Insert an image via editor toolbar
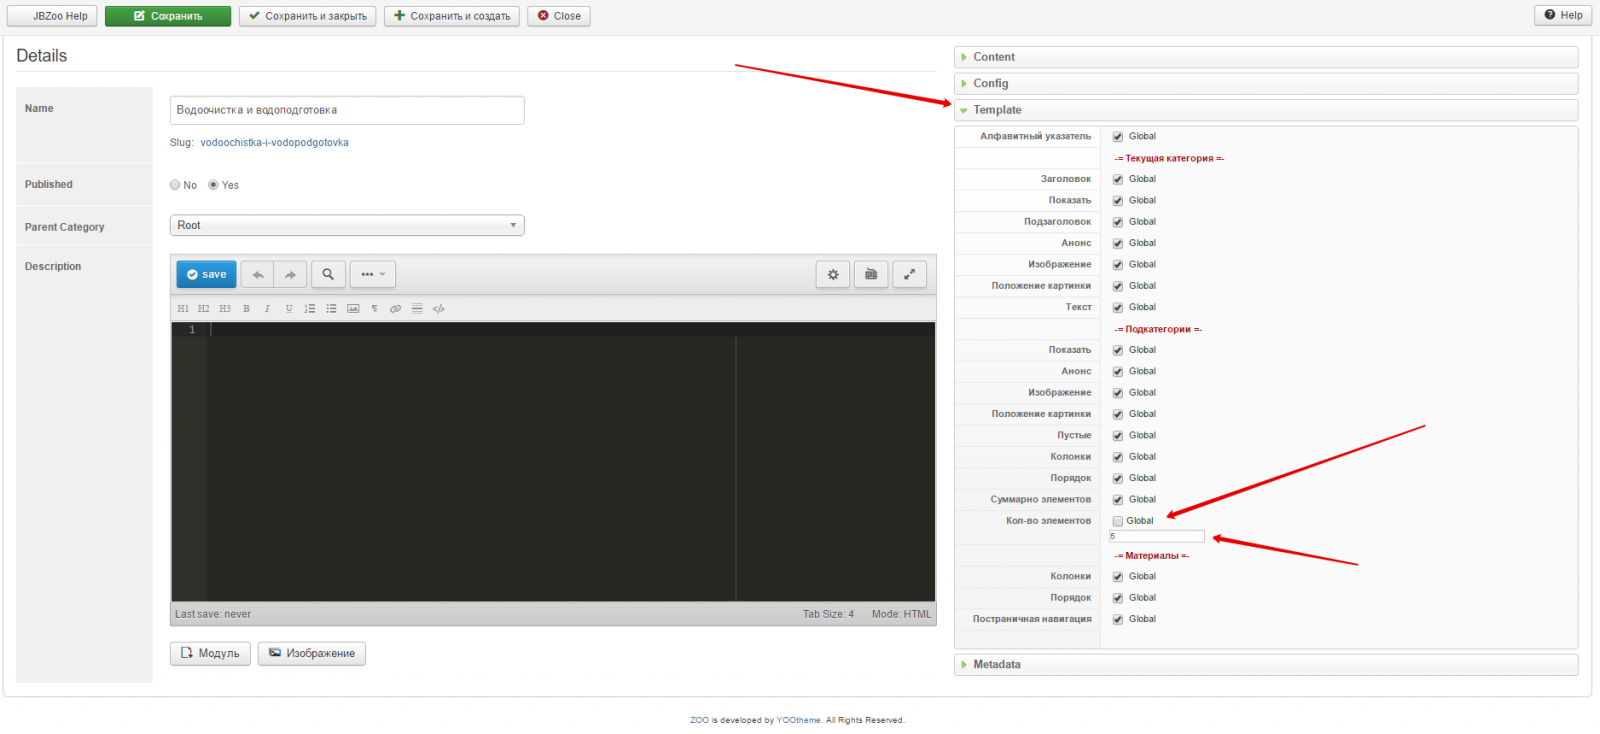The width and height of the screenshot is (1600, 734). (x=353, y=309)
